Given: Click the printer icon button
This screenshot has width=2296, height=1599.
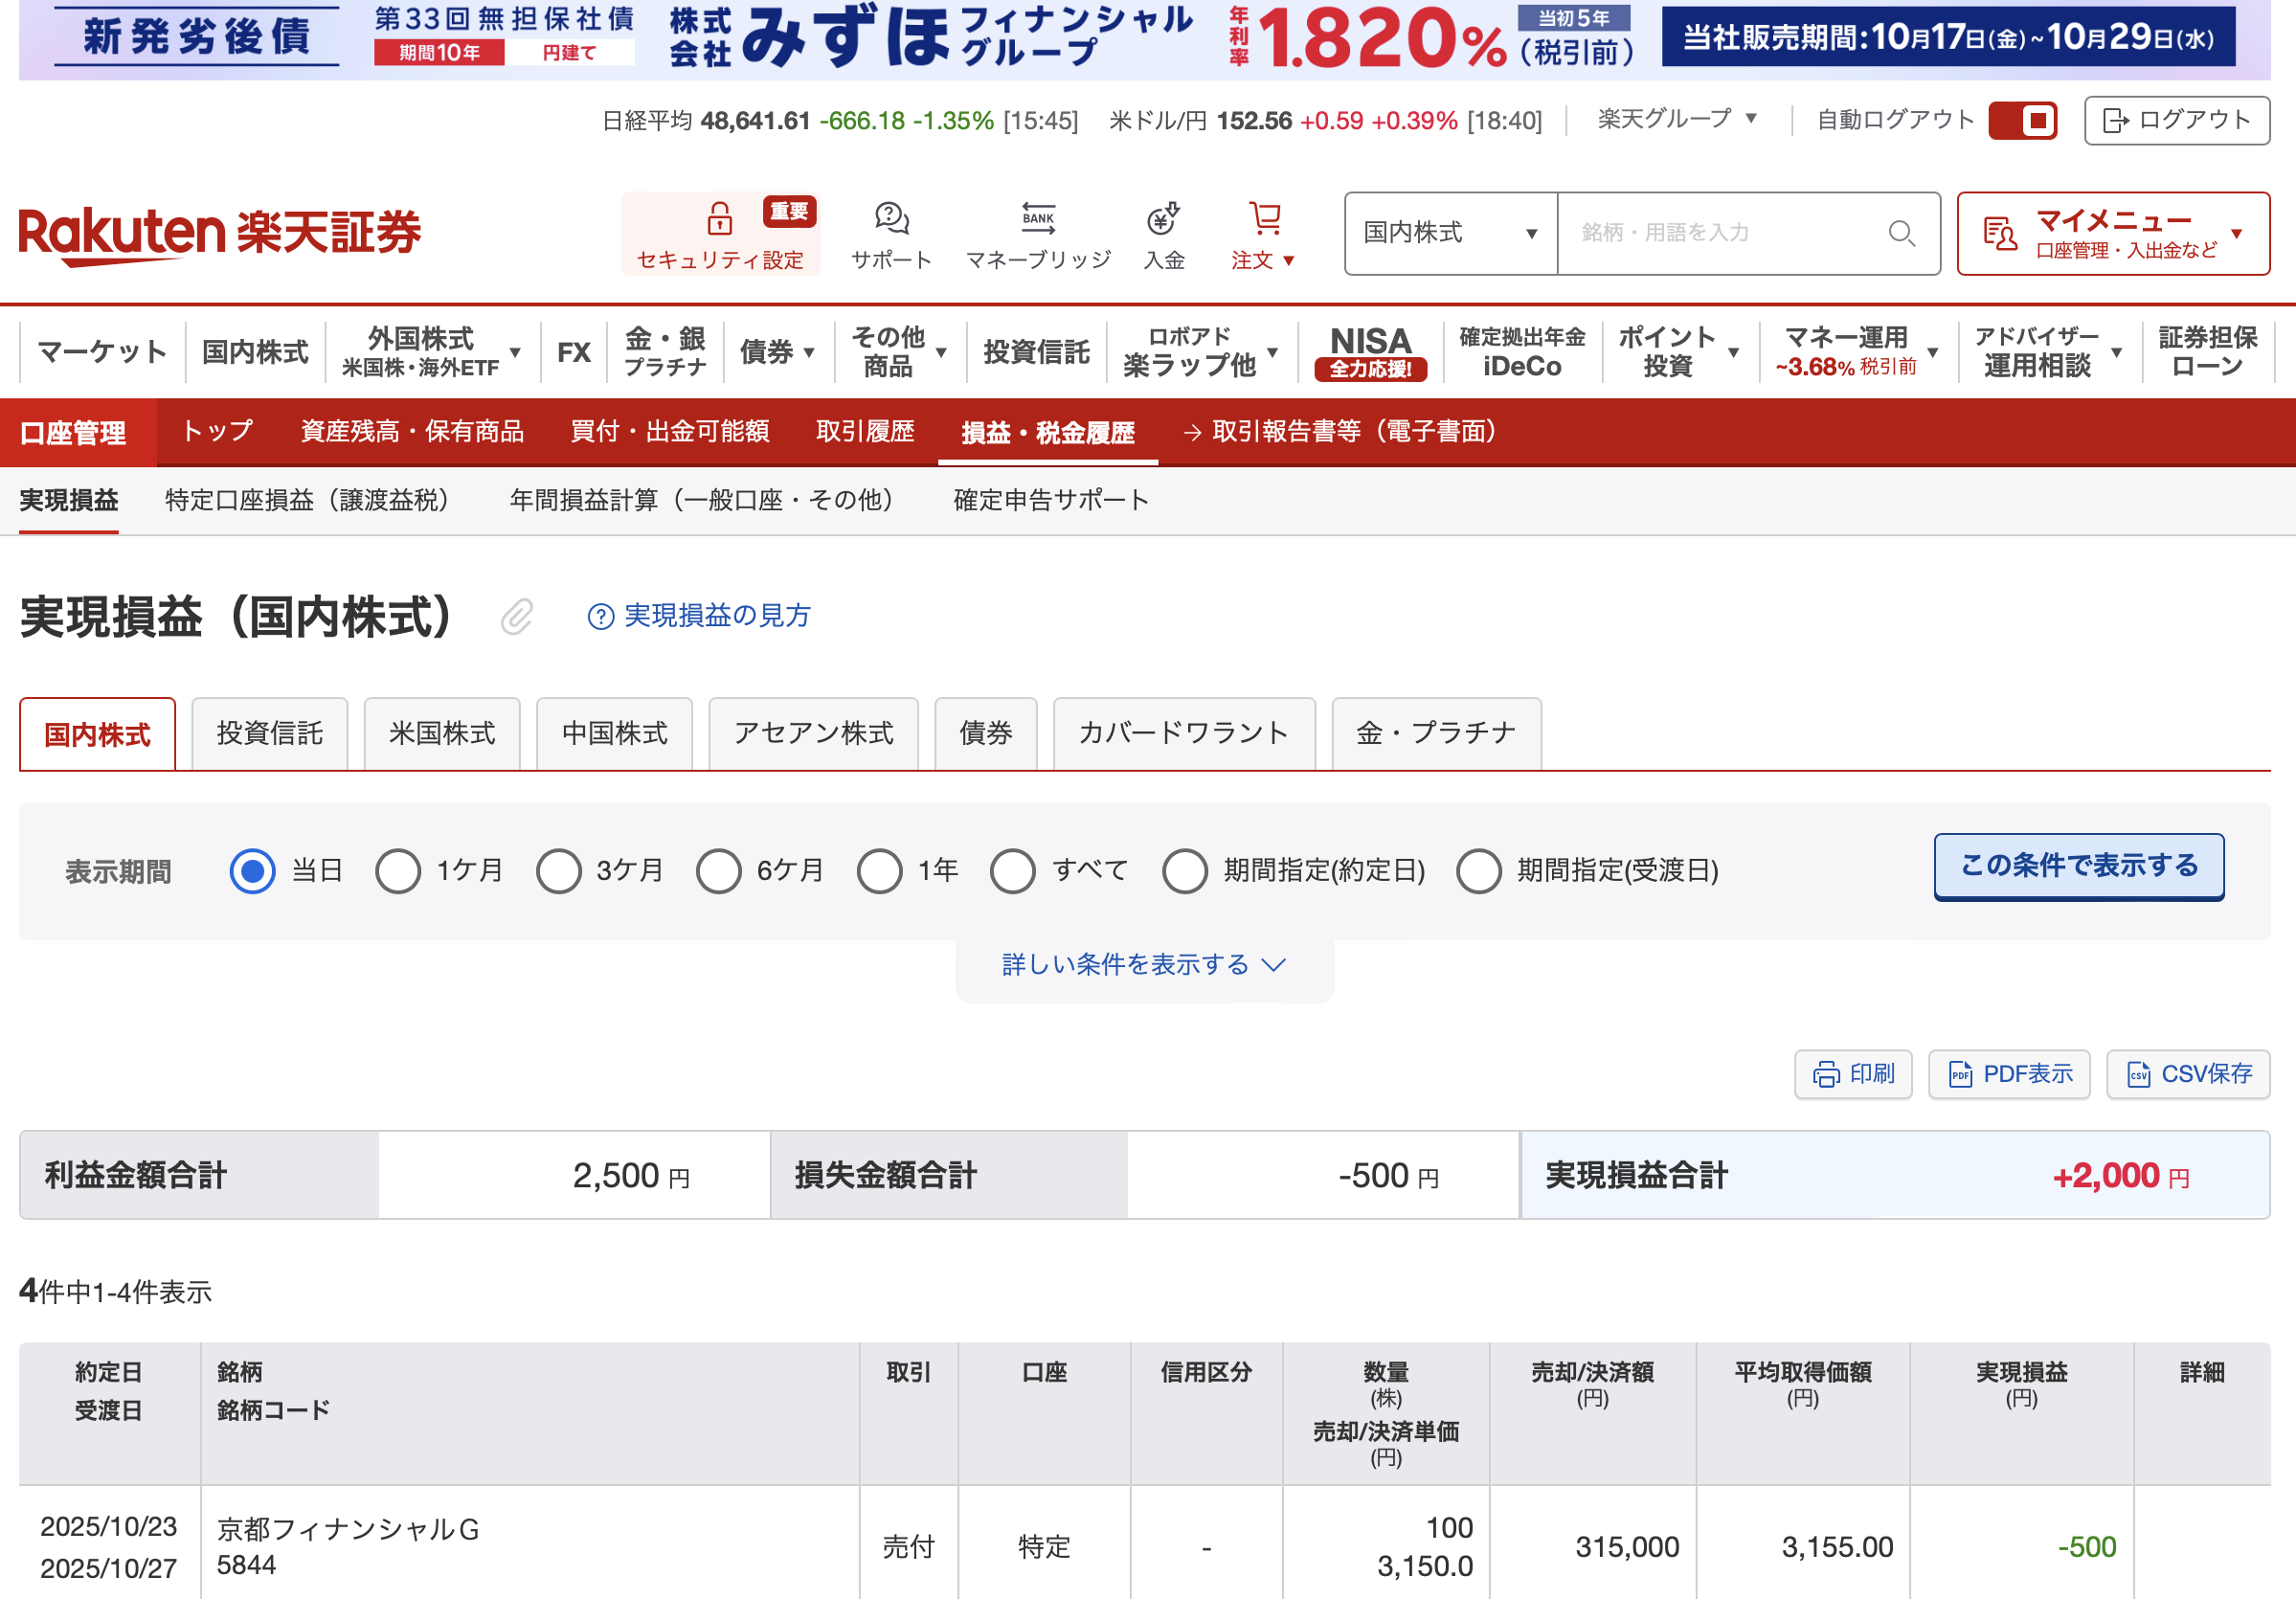Looking at the screenshot, I should (1826, 1074).
